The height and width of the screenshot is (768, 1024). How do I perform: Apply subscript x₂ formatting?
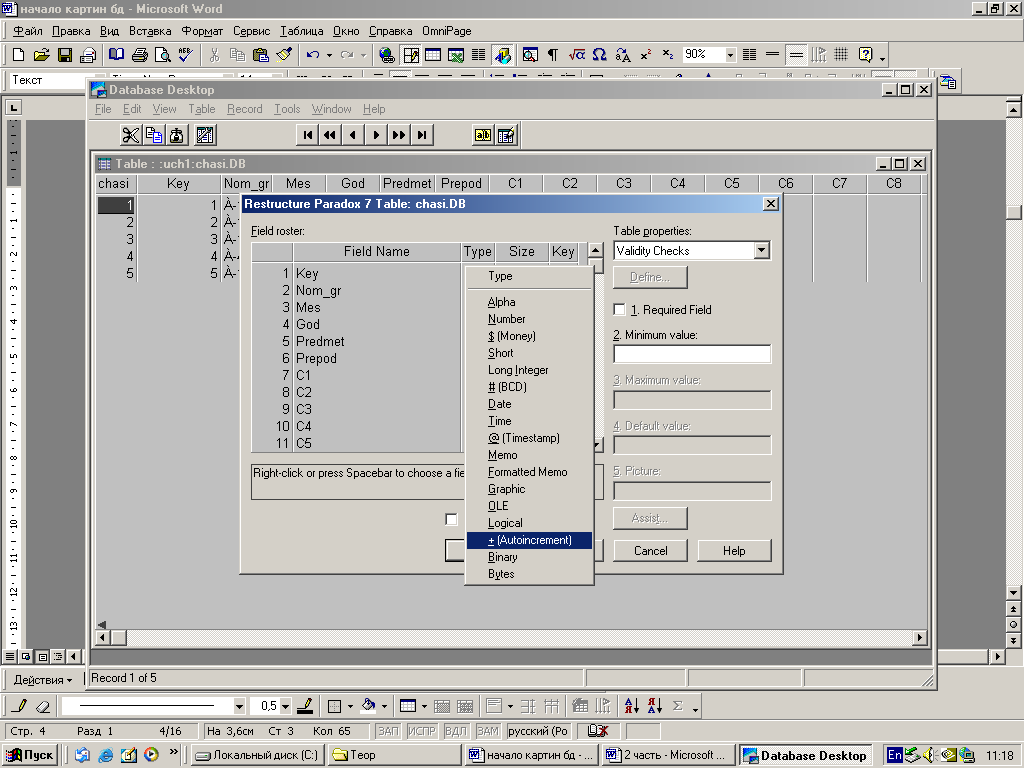coord(667,55)
